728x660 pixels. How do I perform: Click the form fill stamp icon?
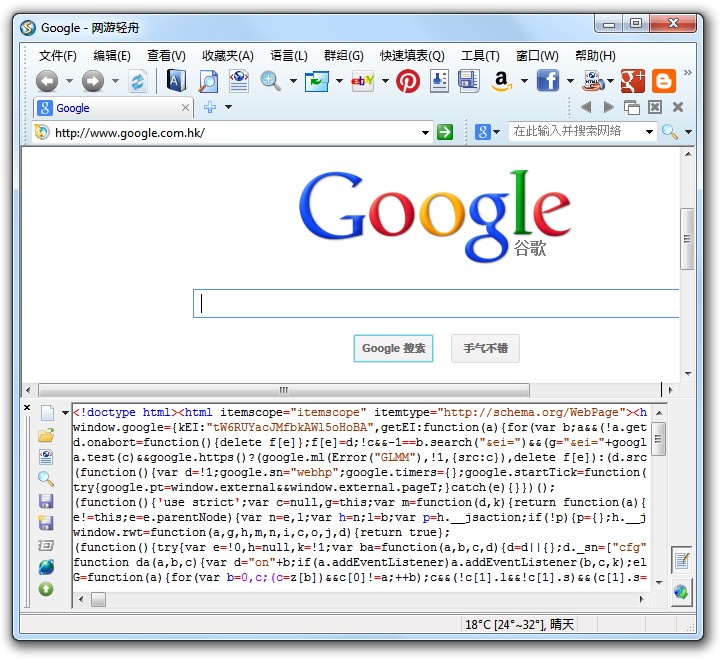tap(439, 81)
